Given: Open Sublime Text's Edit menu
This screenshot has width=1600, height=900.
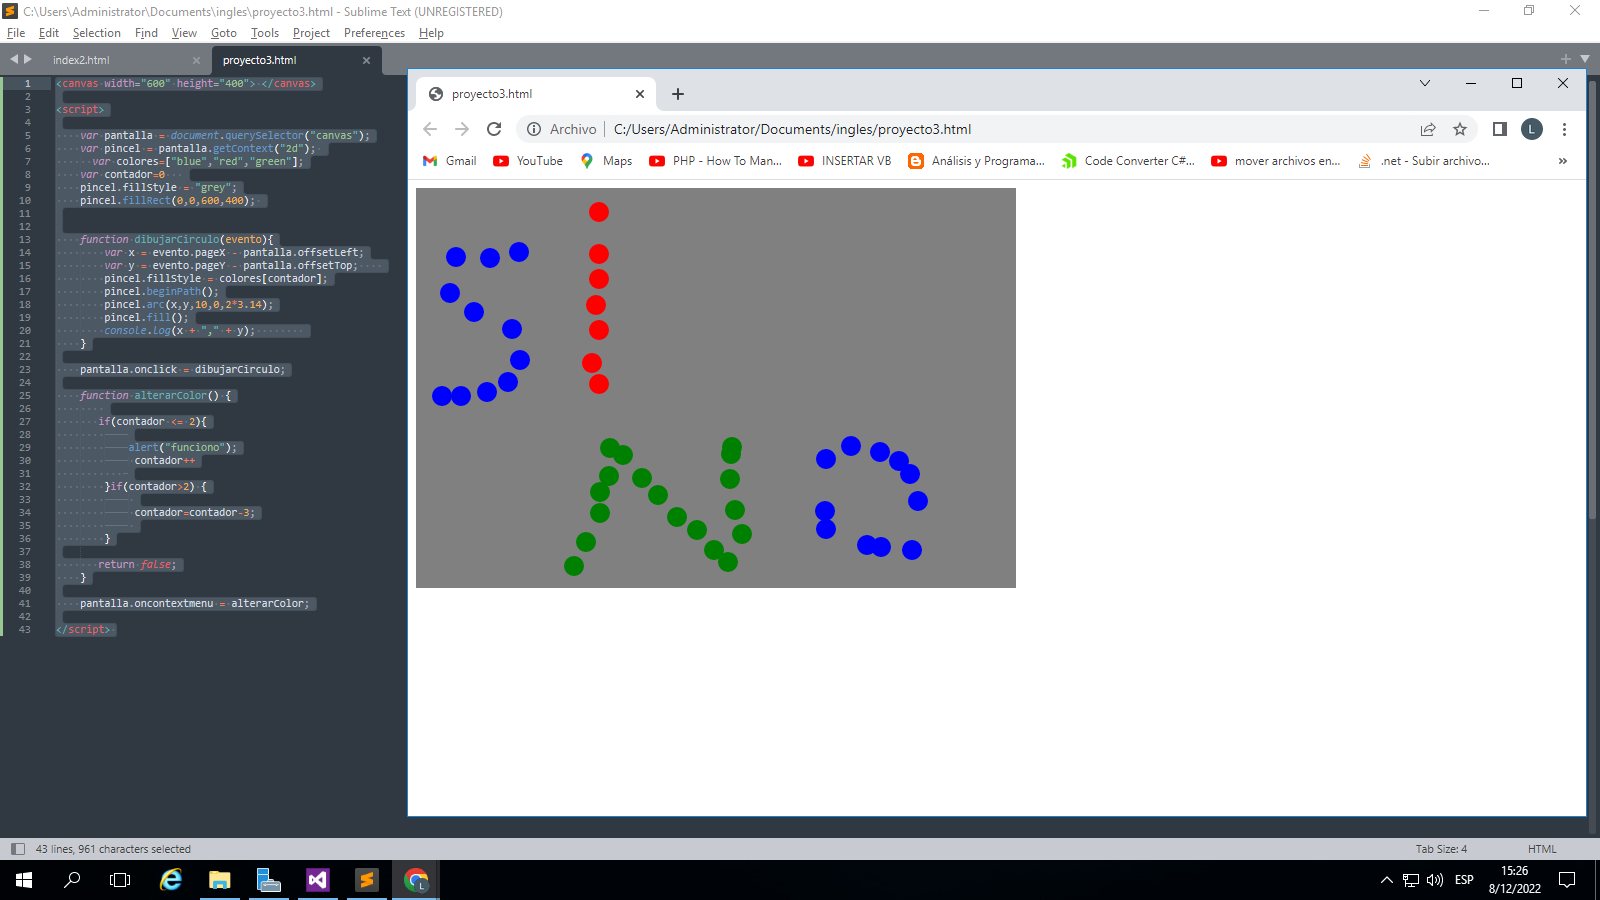Looking at the screenshot, I should pyautogui.click(x=49, y=33).
